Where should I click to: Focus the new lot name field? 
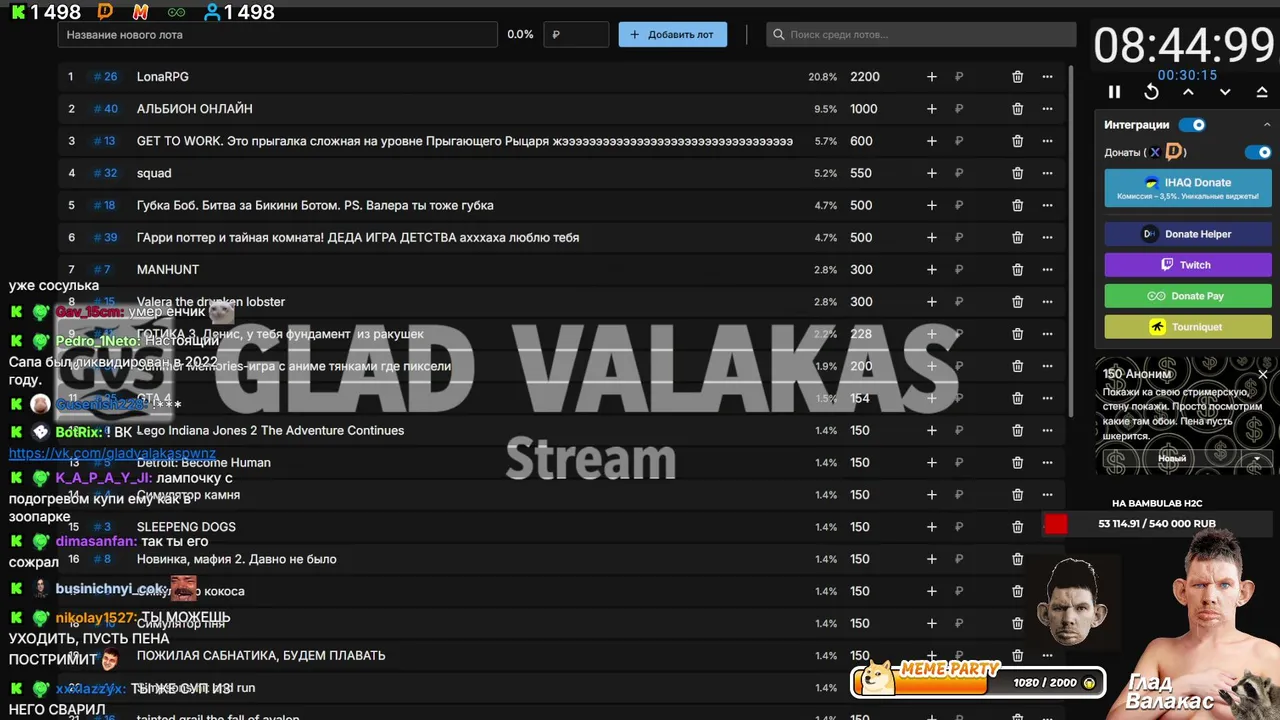[x=278, y=34]
